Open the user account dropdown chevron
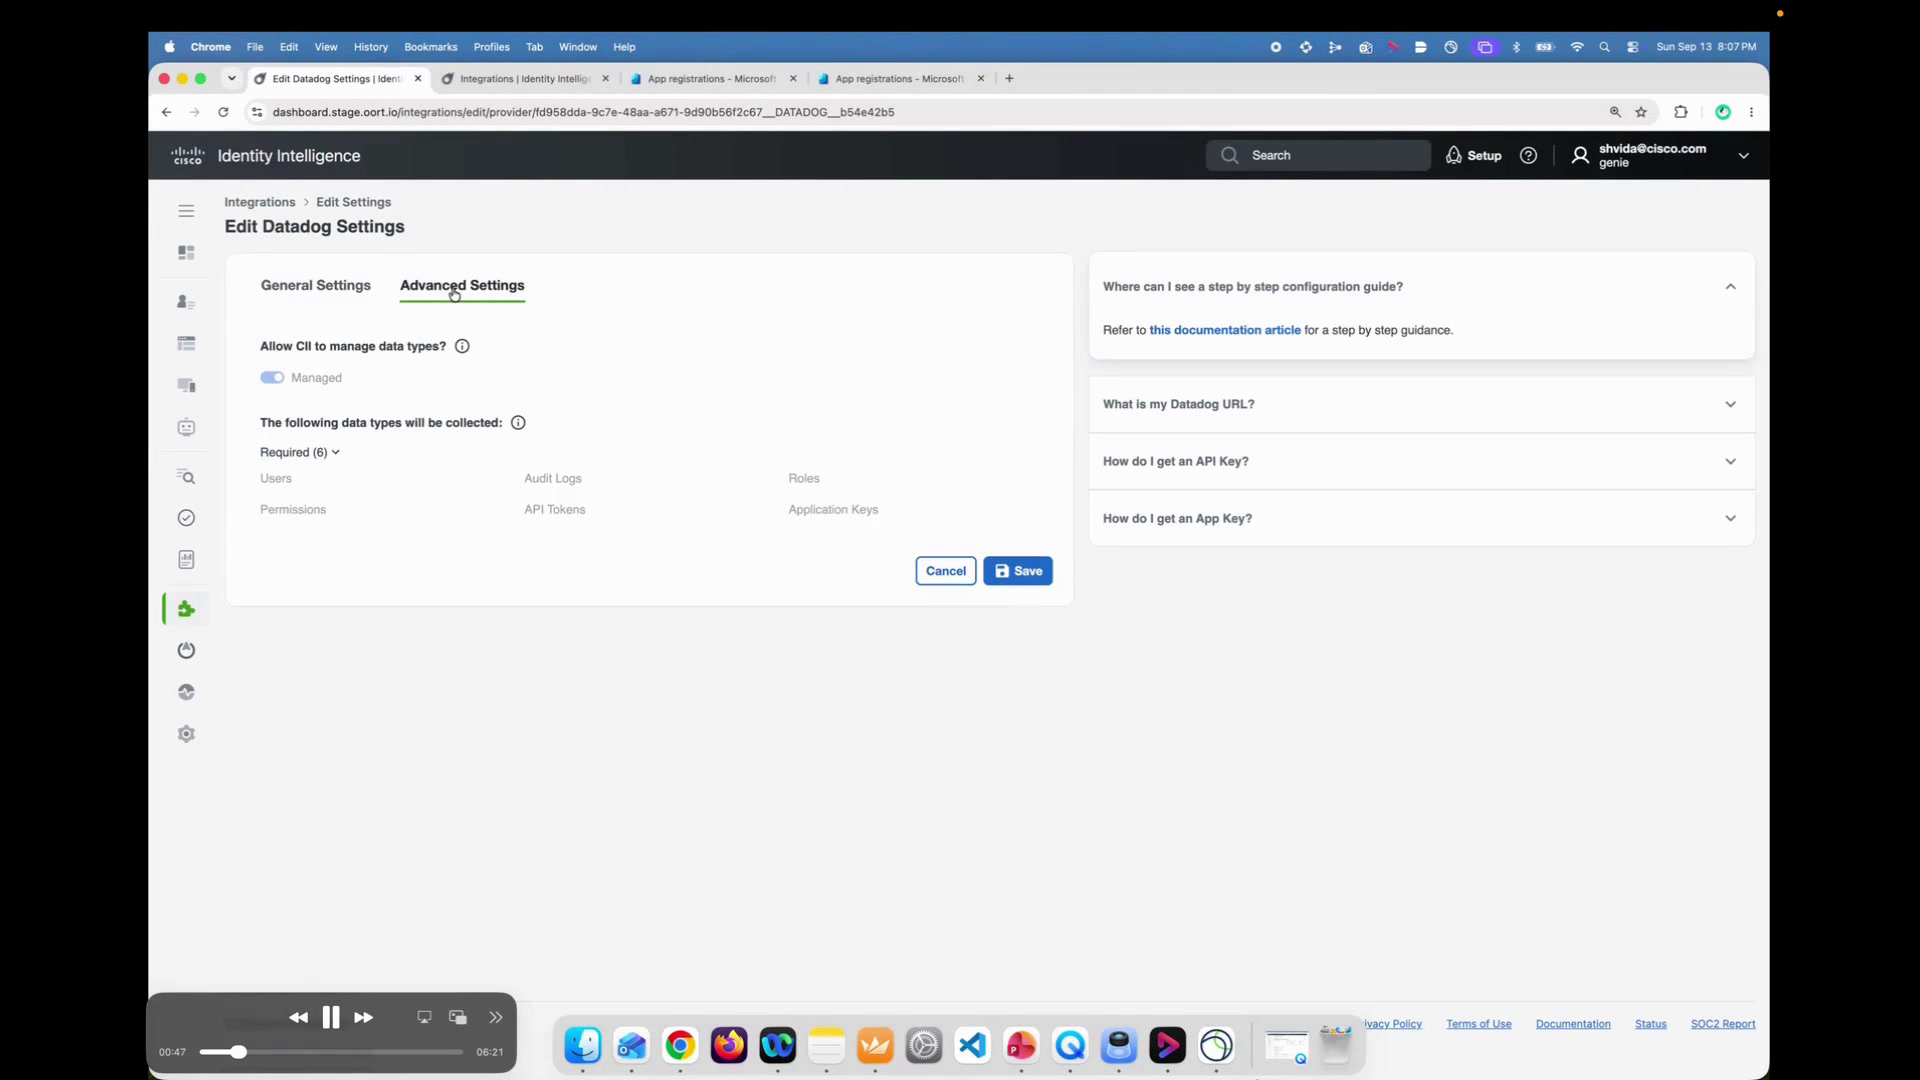The width and height of the screenshot is (1920, 1080). 1743,156
